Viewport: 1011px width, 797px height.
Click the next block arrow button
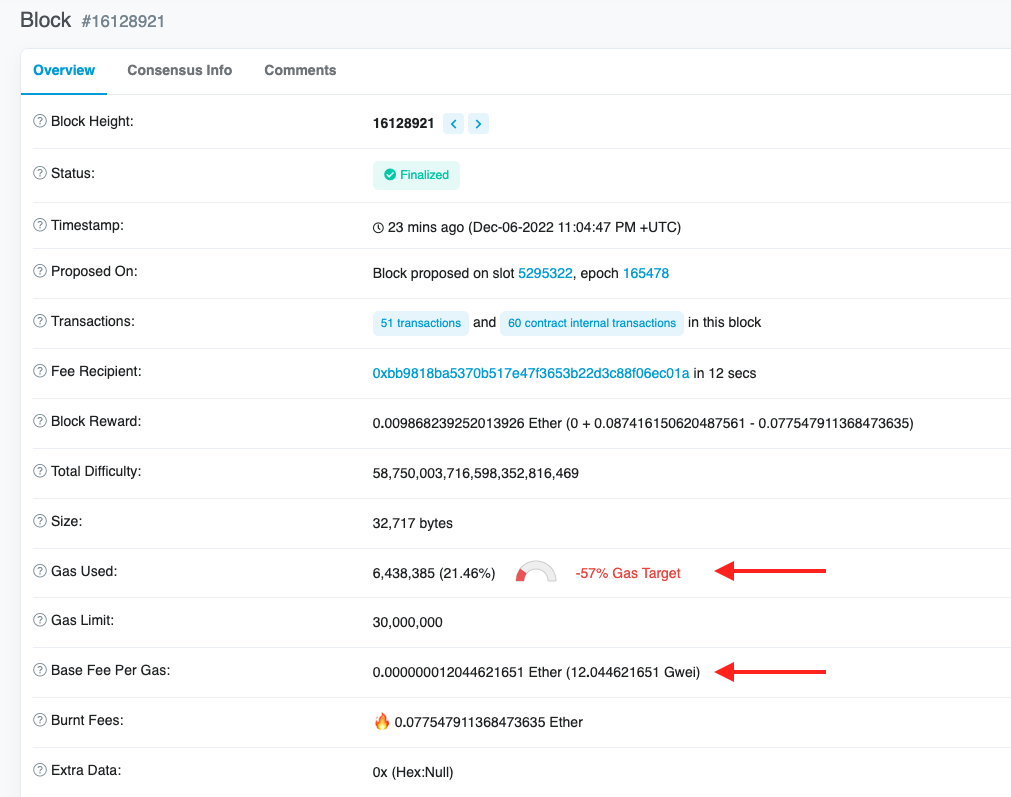478,123
